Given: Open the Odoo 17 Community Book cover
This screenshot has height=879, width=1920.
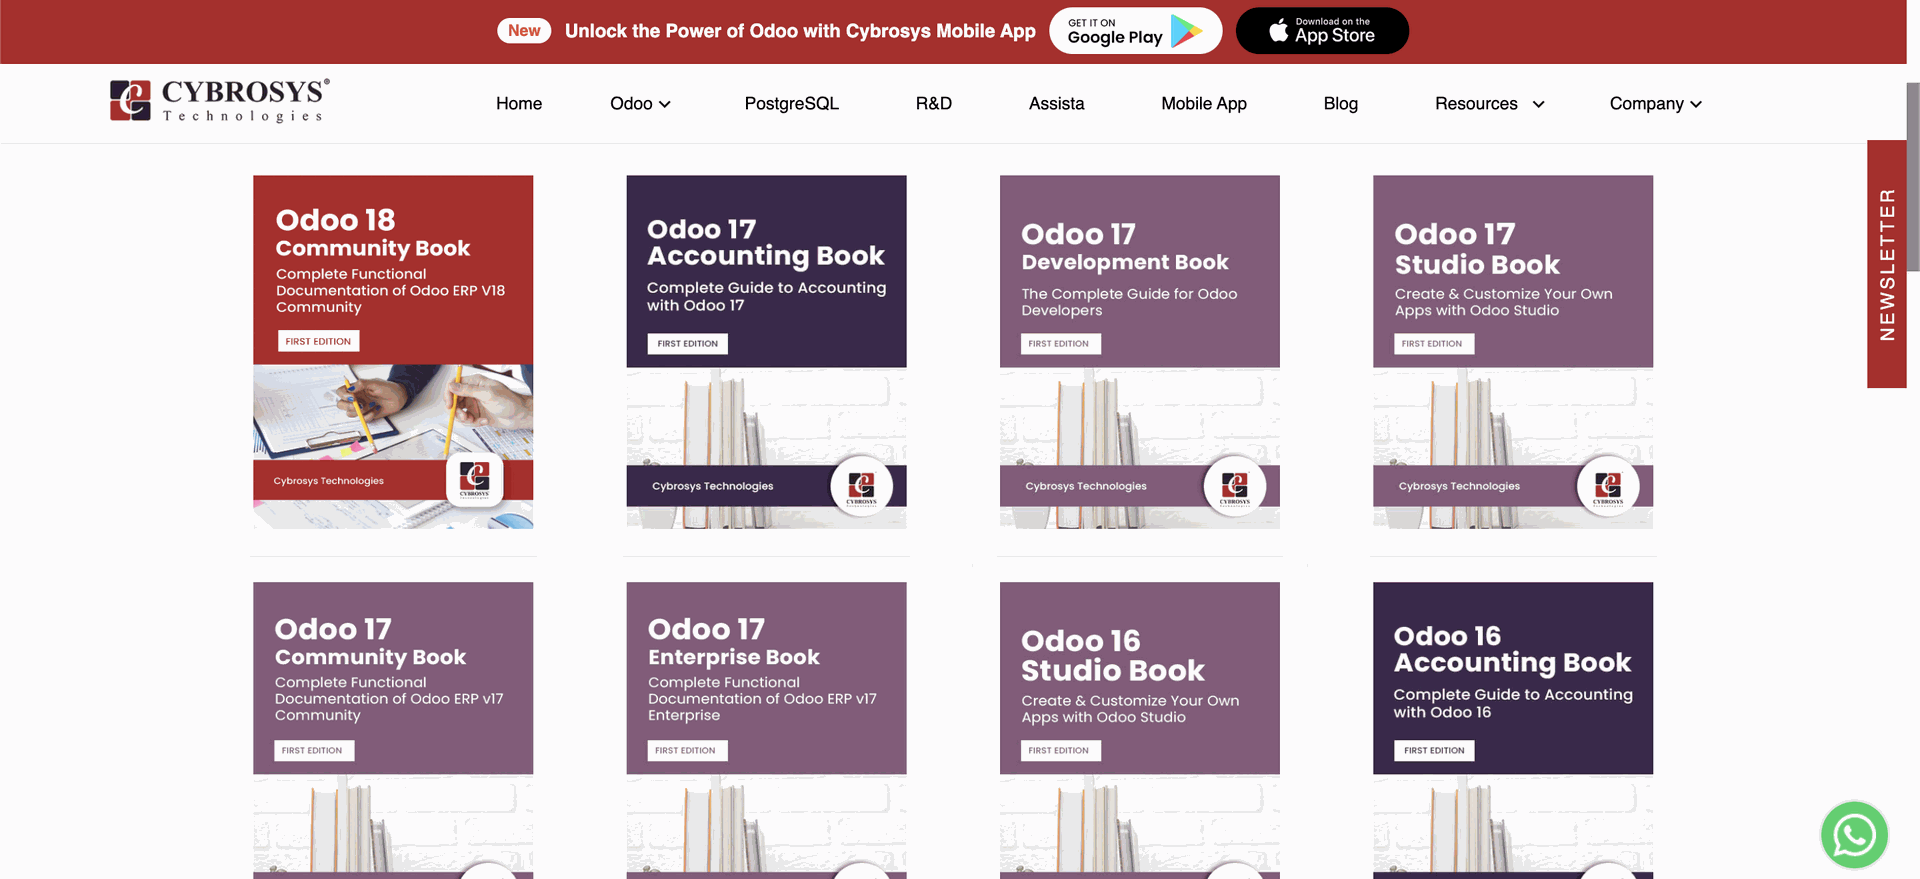Looking at the screenshot, I should click(x=393, y=731).
